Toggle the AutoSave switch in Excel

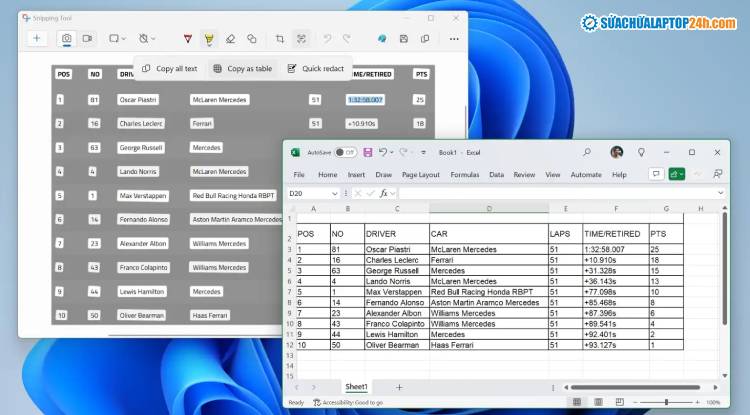[x=345, y=153]
